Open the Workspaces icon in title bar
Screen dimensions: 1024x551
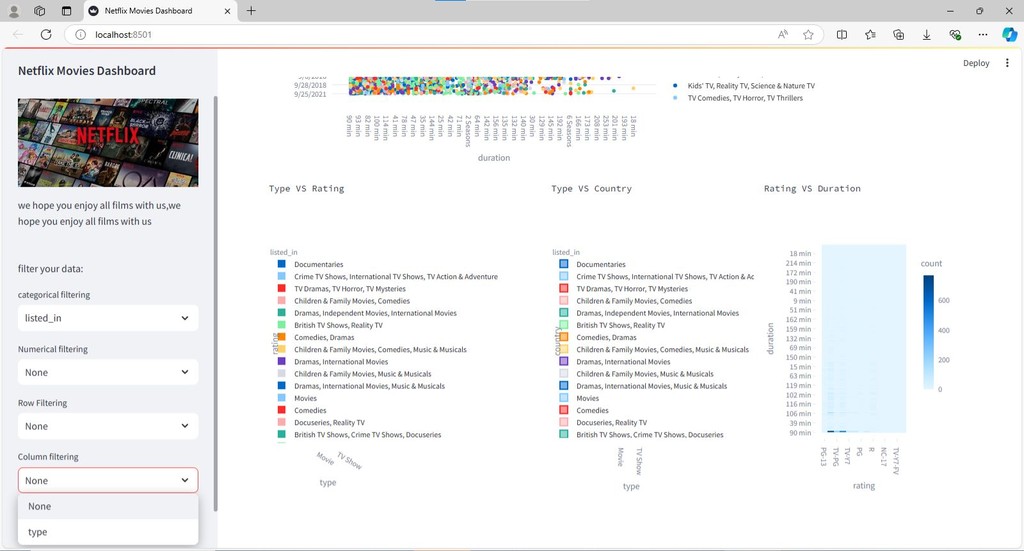point(40,11)
